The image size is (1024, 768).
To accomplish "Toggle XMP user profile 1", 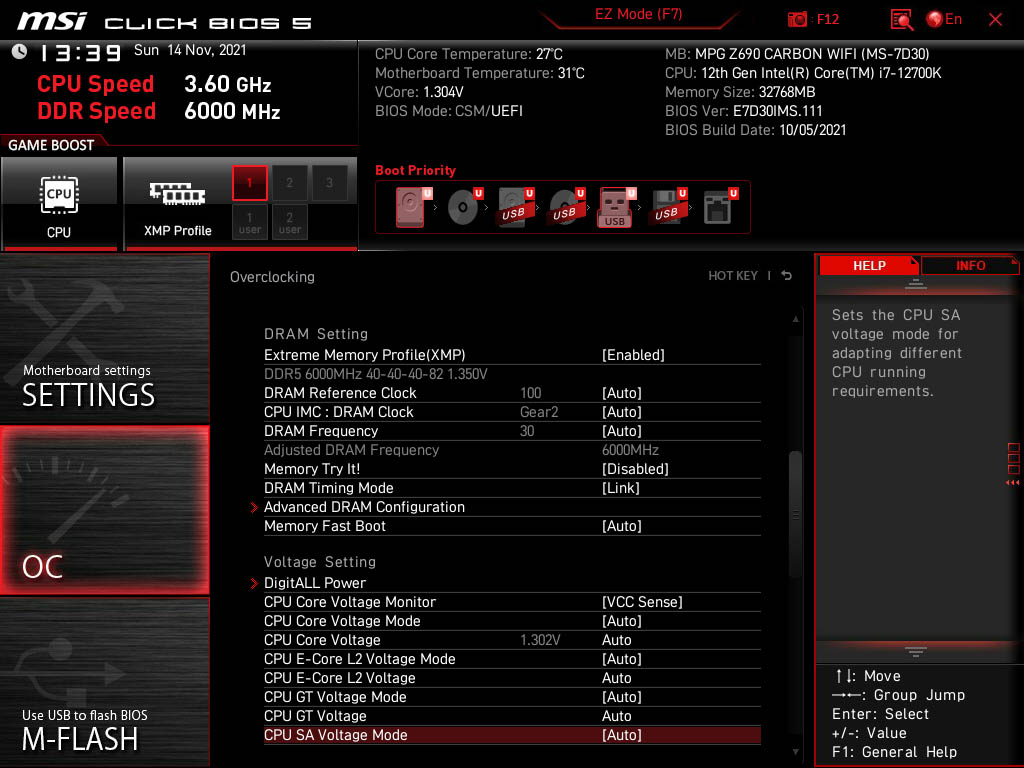I will coord(250,222).
